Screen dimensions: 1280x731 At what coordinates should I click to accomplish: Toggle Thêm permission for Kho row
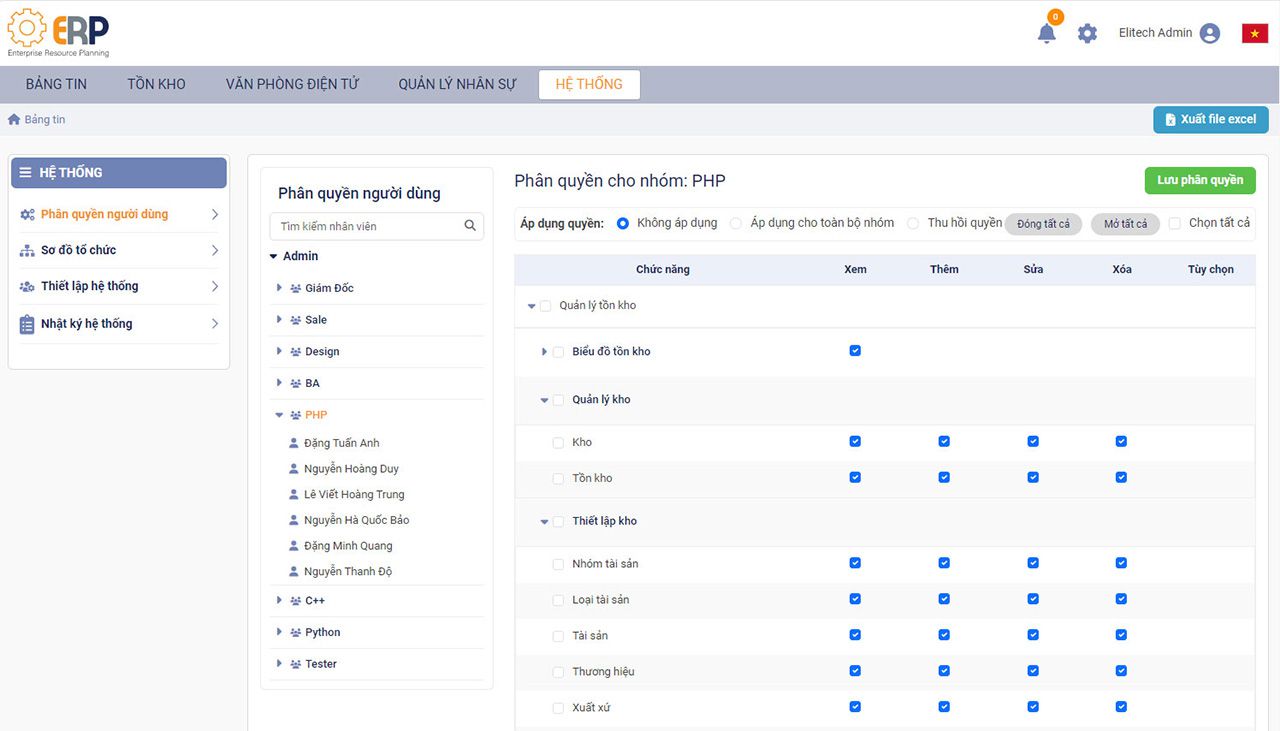pos(944,442)
